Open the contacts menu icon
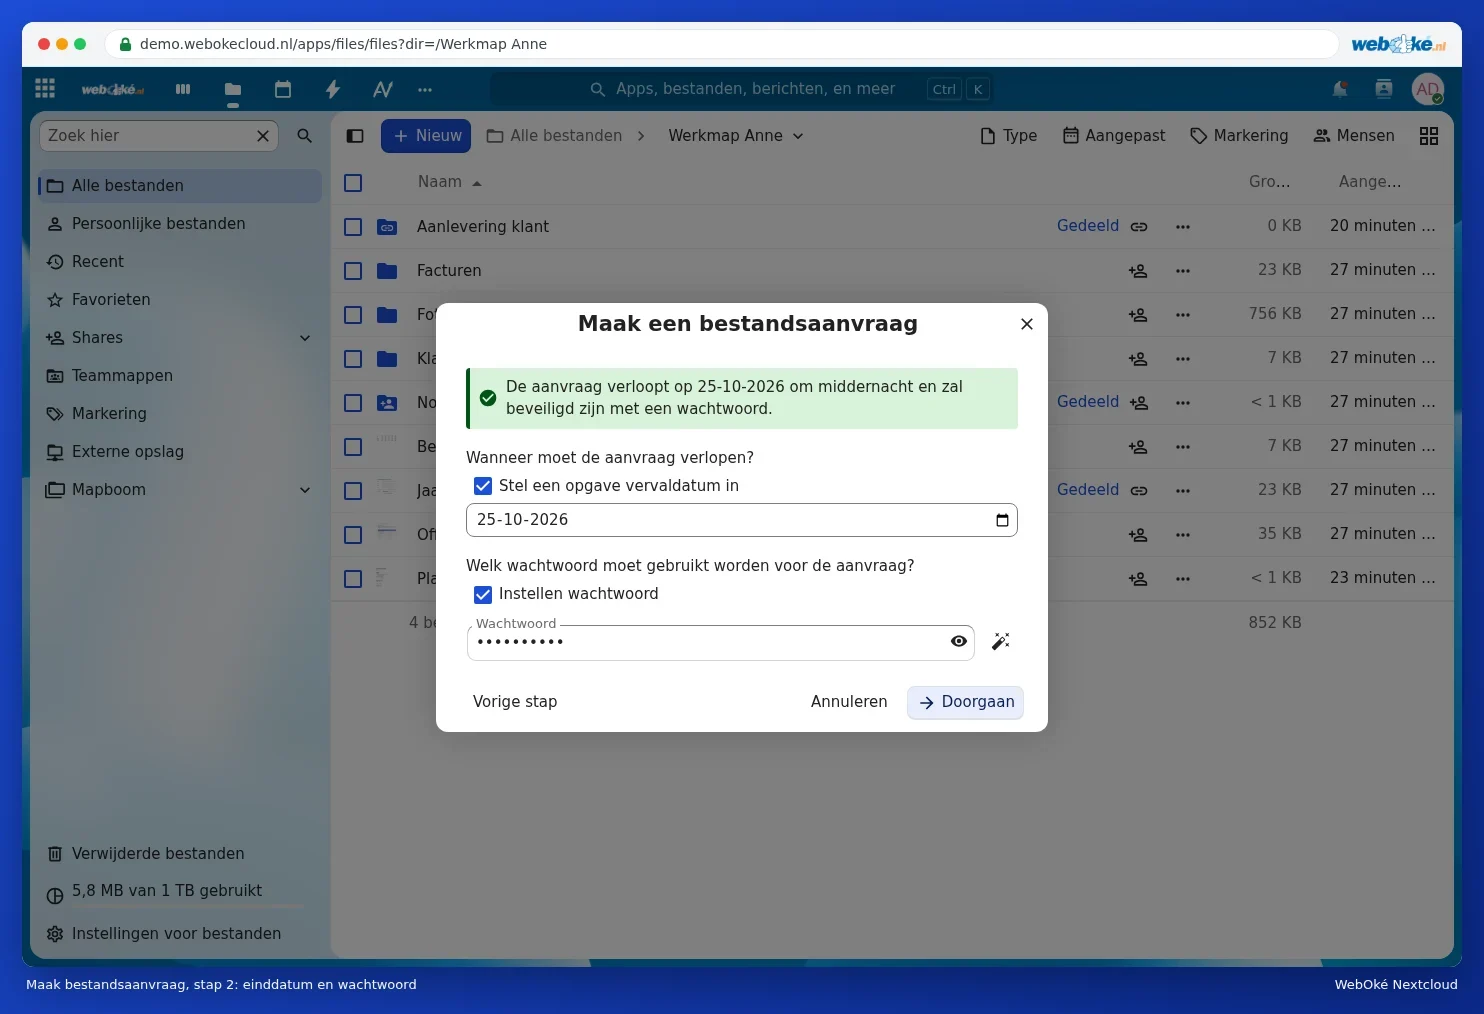The image size is (1484, 1014). (1384, 89)
